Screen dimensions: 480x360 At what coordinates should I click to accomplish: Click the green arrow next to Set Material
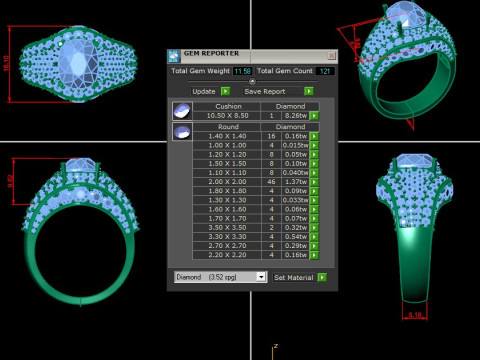tap(322, 277)
